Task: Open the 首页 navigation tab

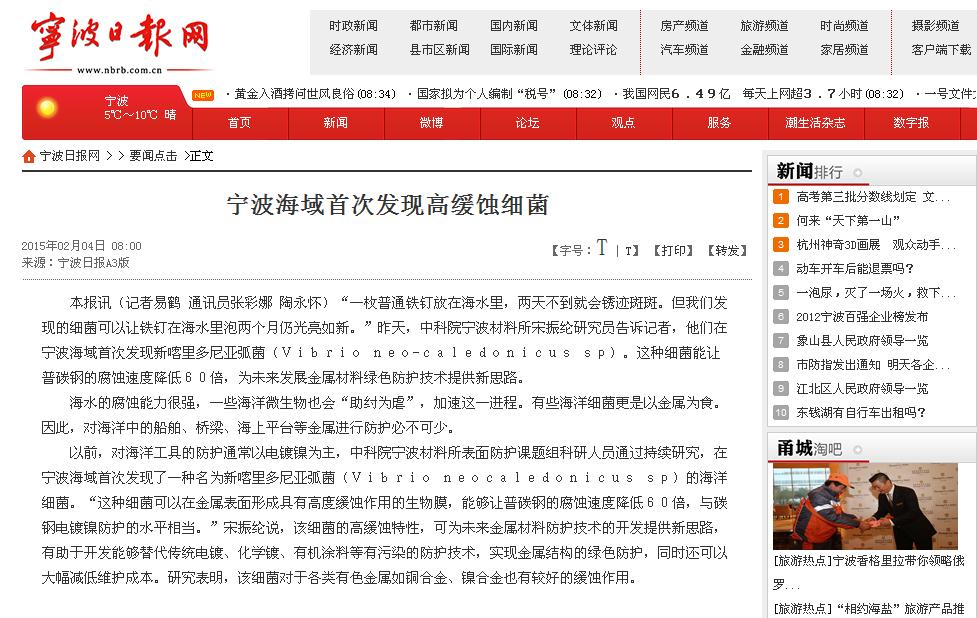Action: click(240, 123)
